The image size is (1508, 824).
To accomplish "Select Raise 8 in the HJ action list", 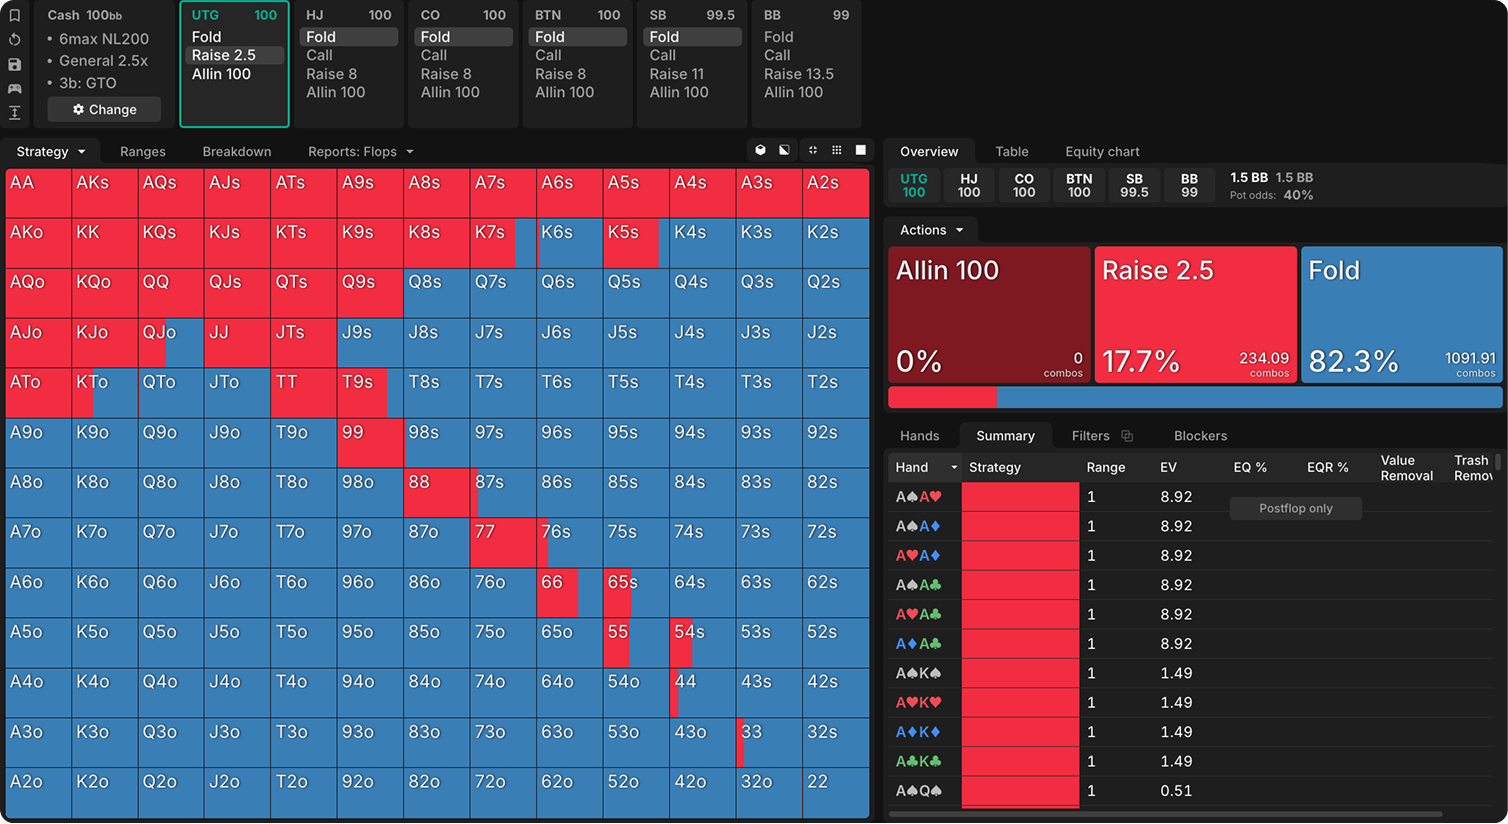I will tap(331, 74).
